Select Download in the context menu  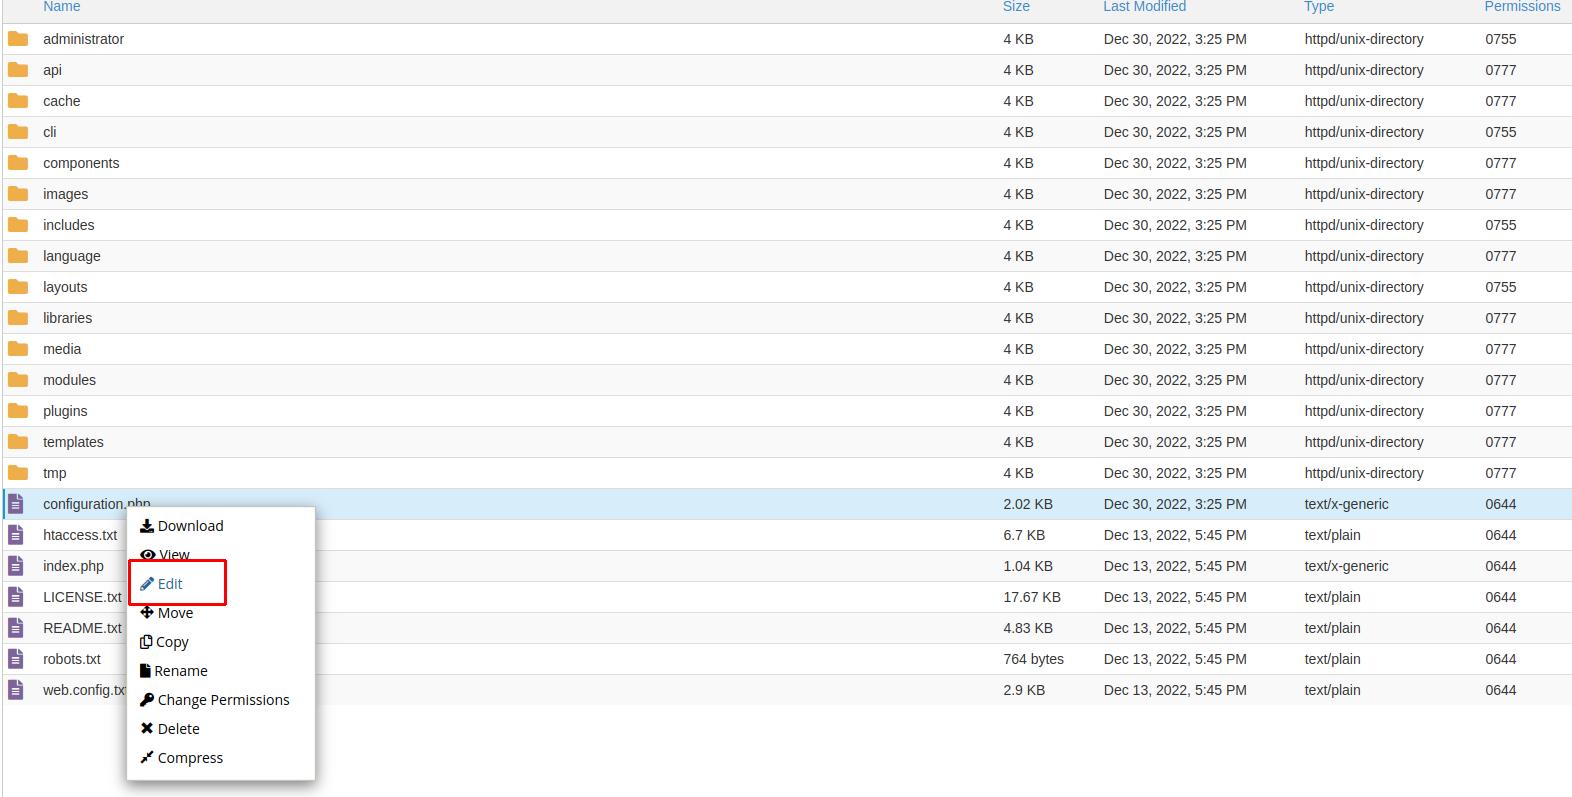coord(190,526)
